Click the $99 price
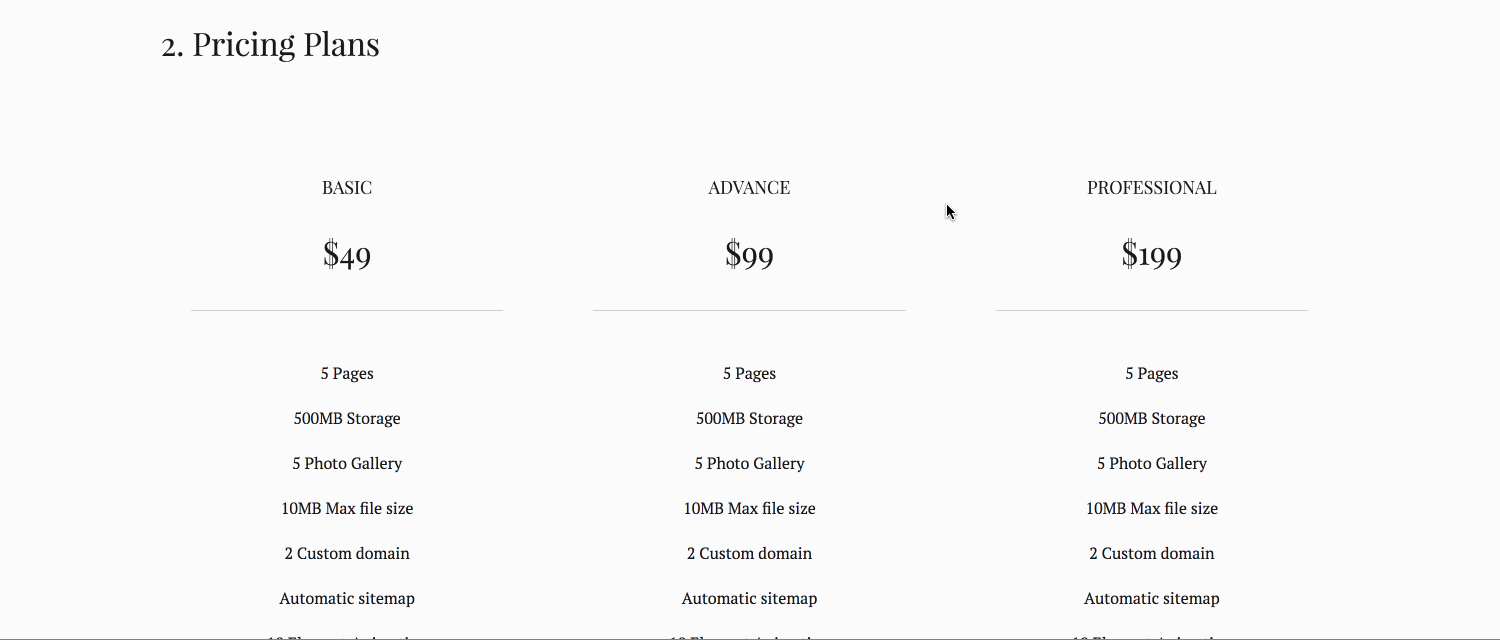This screenshot has height=640, width=1500. point(749,255)
